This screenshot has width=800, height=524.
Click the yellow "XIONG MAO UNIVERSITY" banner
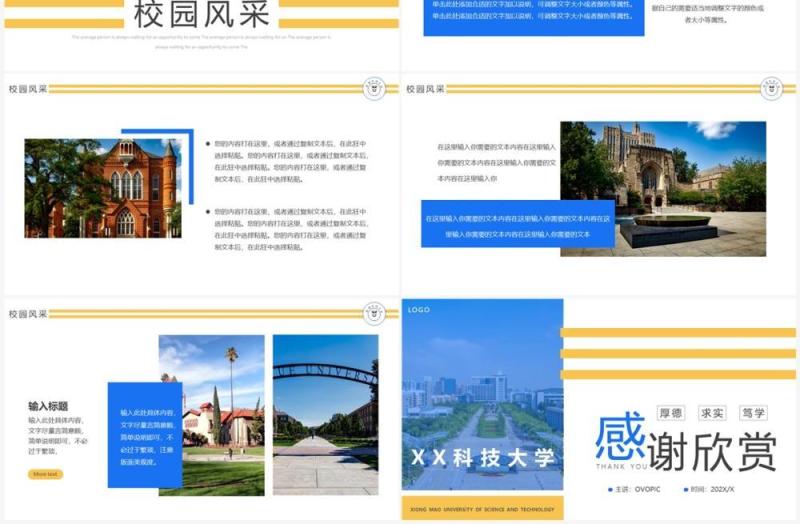coord(483,508)
